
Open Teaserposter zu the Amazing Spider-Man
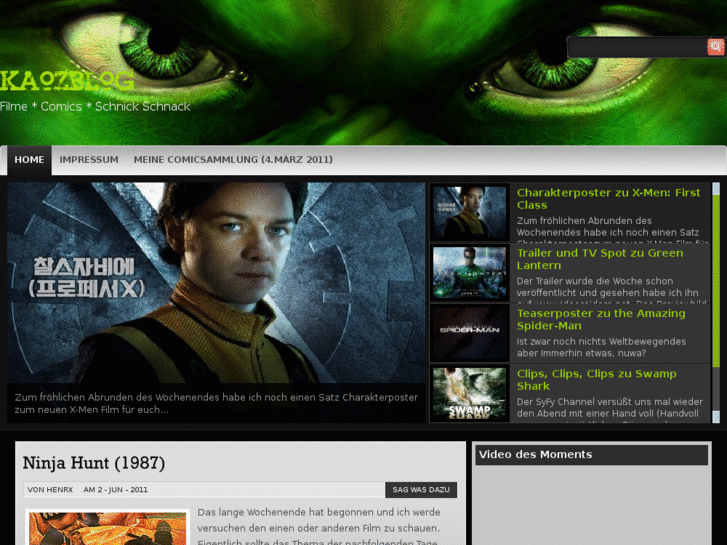tap(601, 320)
